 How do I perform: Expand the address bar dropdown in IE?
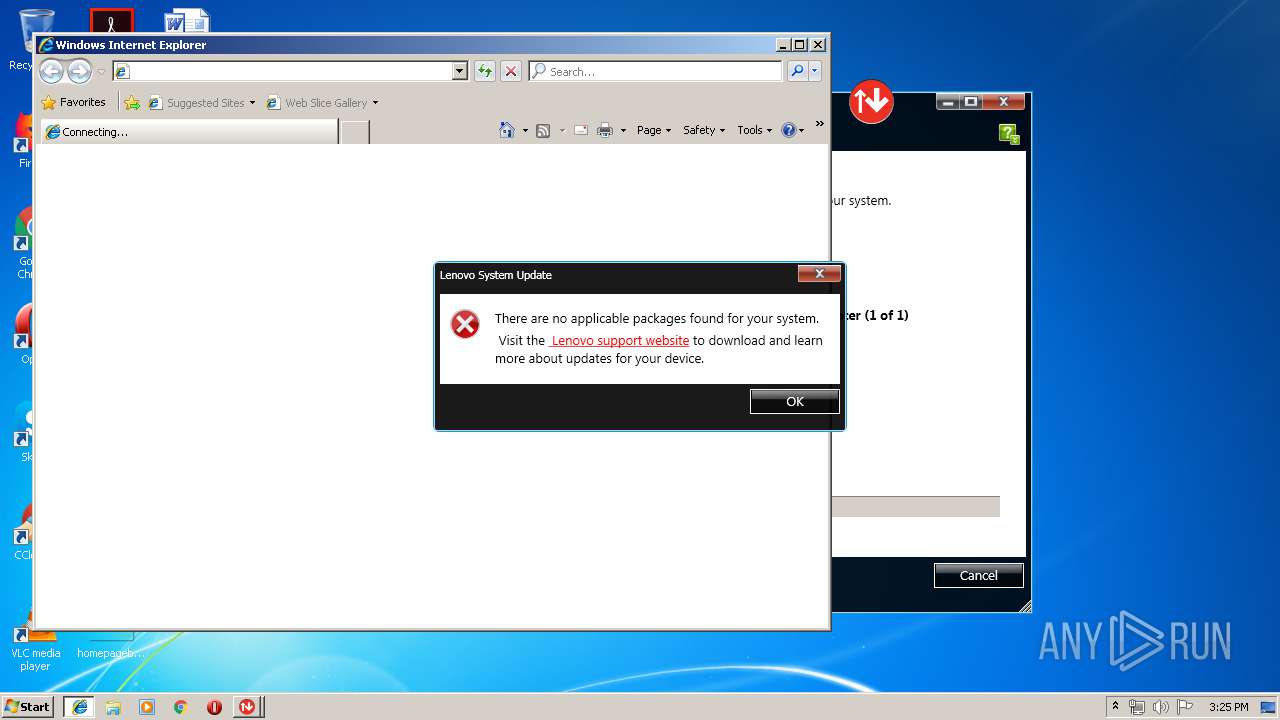click(x=460, y=71)
